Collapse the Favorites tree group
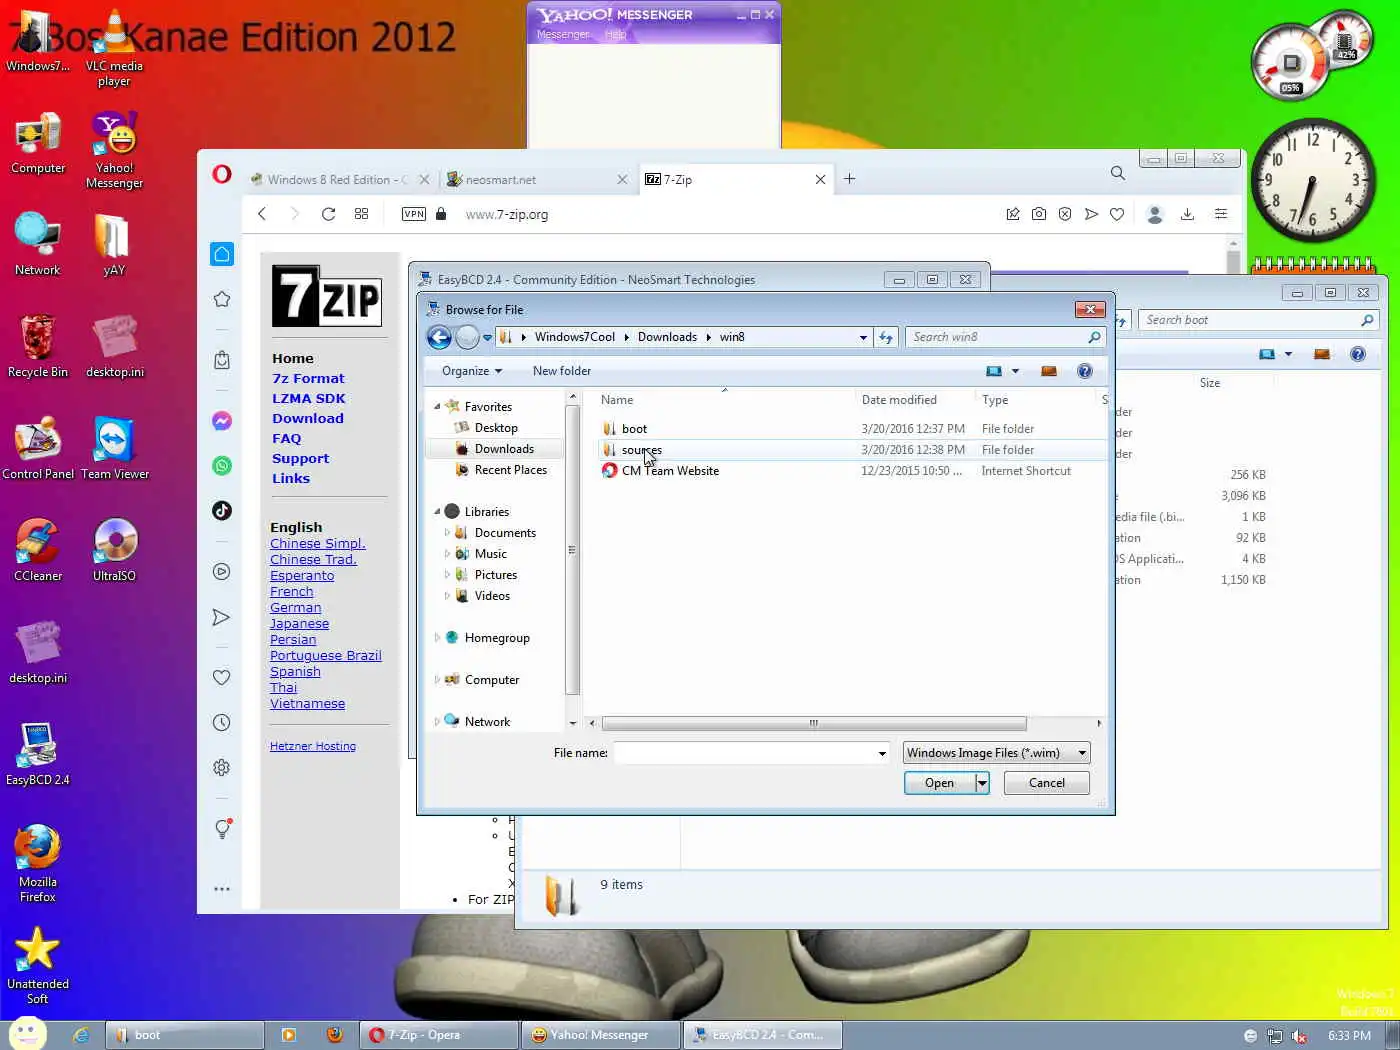The height and width of the screenshot is (1050, 1400). (x=437, y=407)
